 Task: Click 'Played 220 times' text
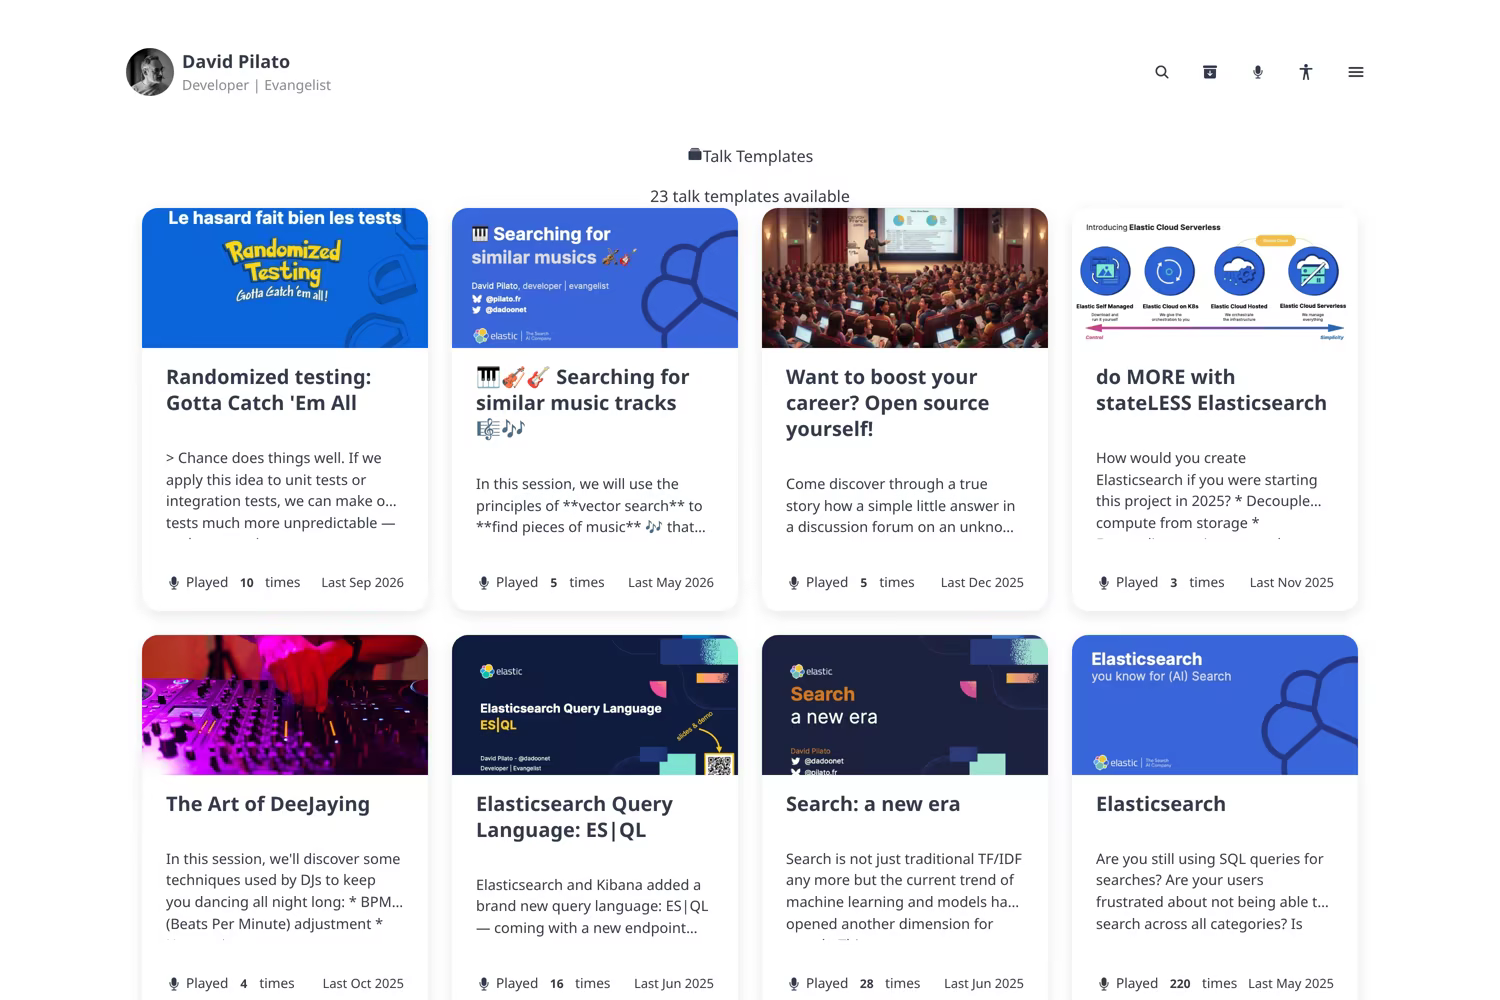[1176, 983]
